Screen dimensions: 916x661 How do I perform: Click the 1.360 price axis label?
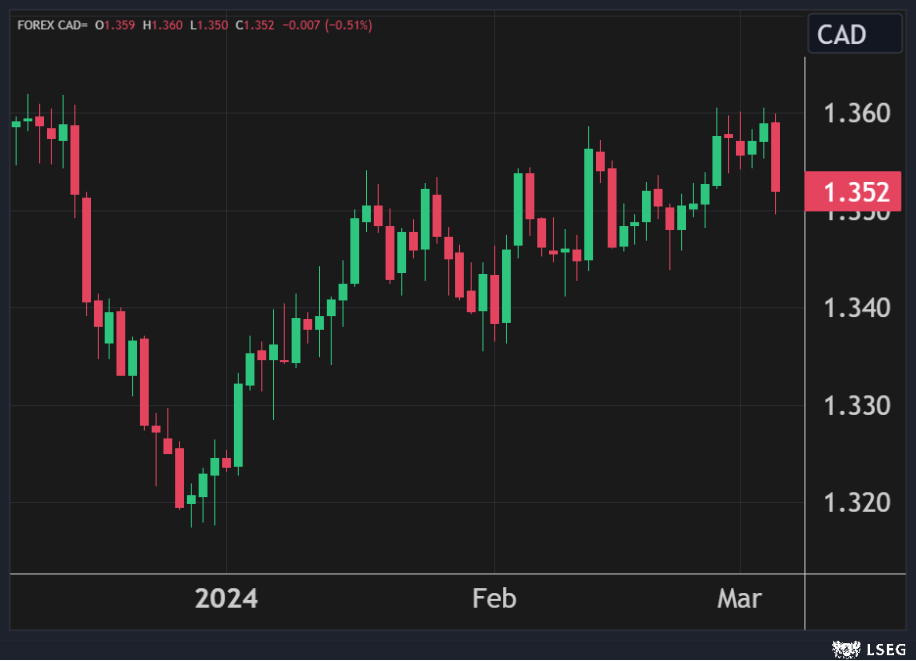(x=855, y=113)
